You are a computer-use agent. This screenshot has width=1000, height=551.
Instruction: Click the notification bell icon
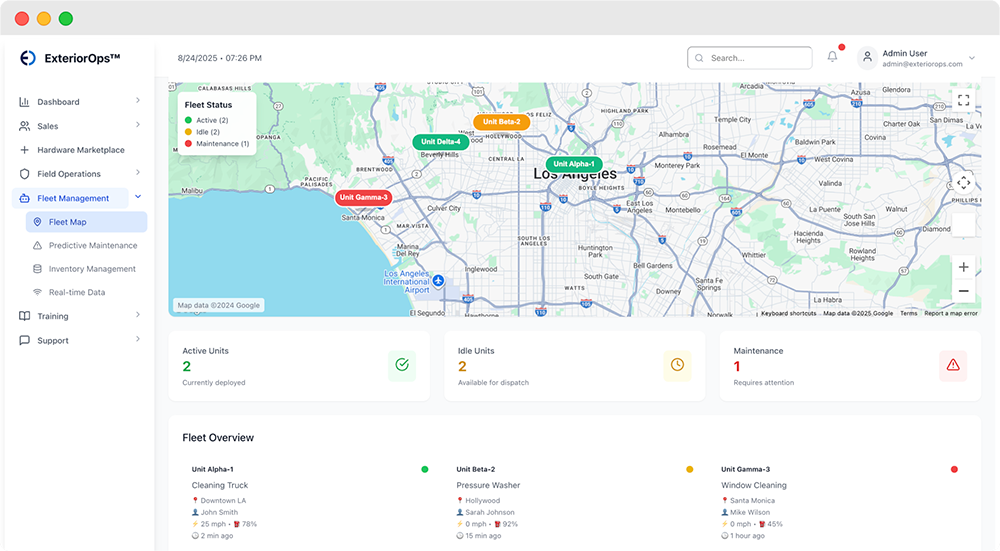click(832, 57)
